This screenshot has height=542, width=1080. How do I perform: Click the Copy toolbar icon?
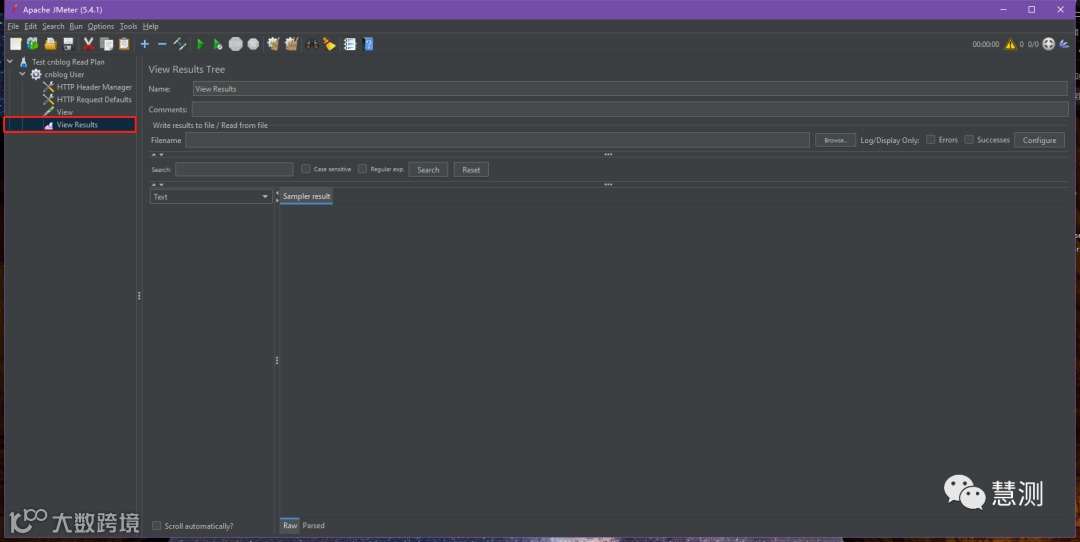click(107, 44)
